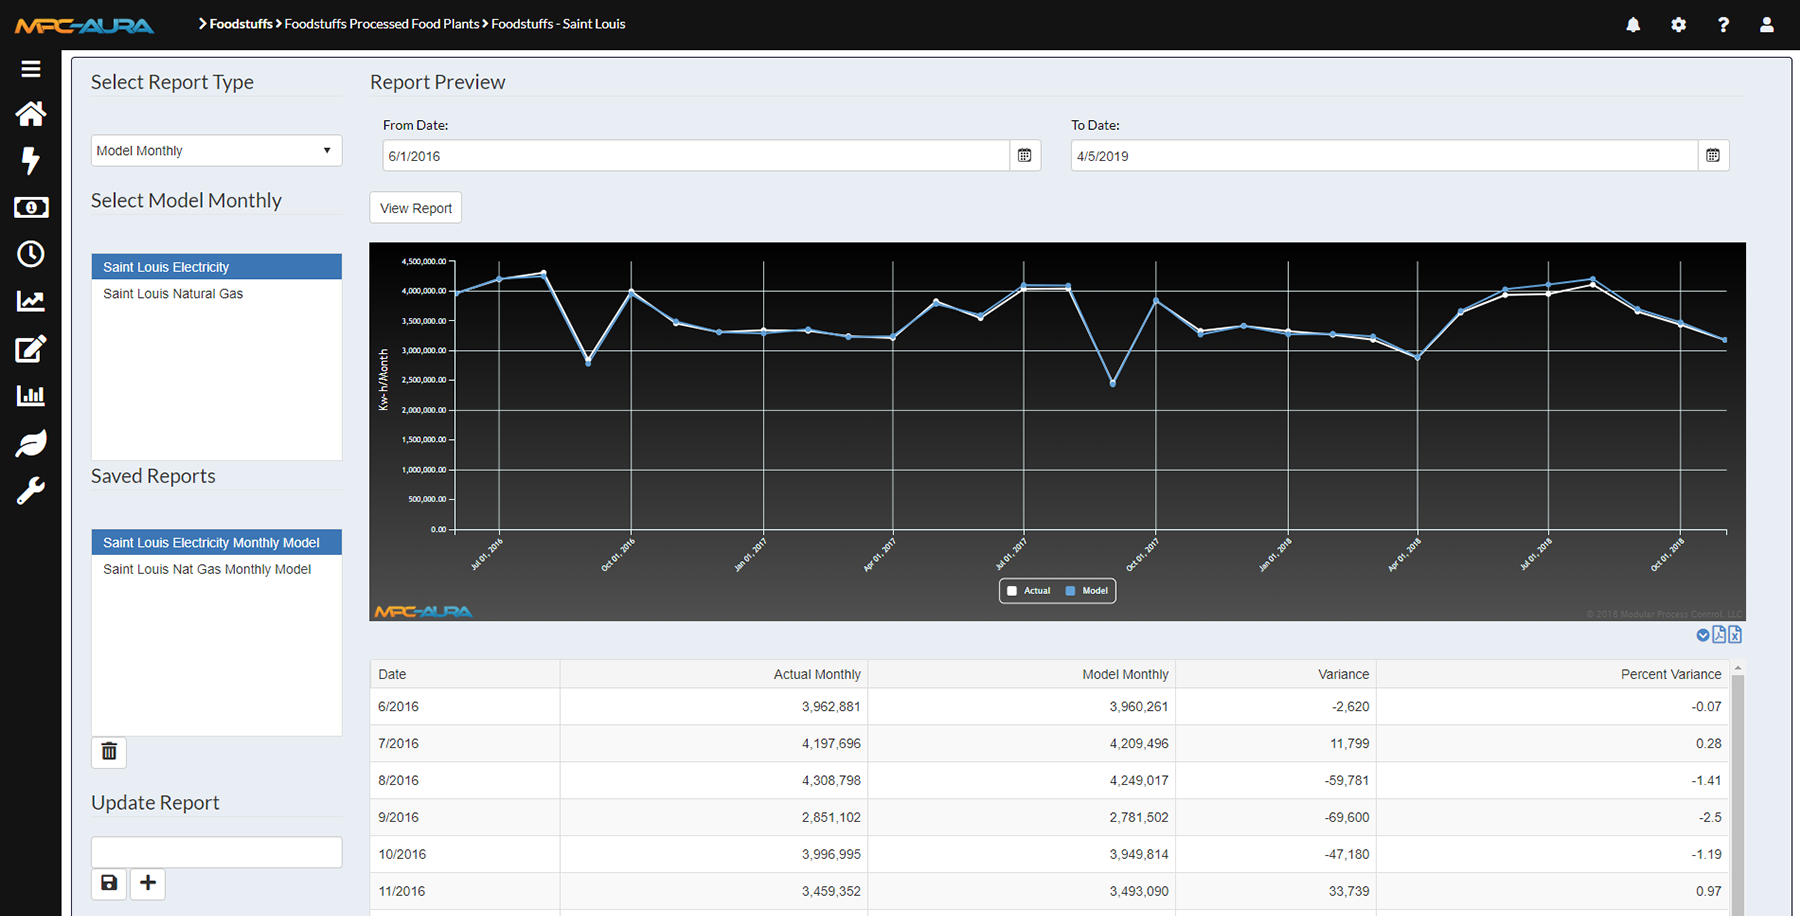The height and width of the screenshot is (916, 1800).
Task: Open the To Date calendar picker
Action: (x=1713, y=155)
